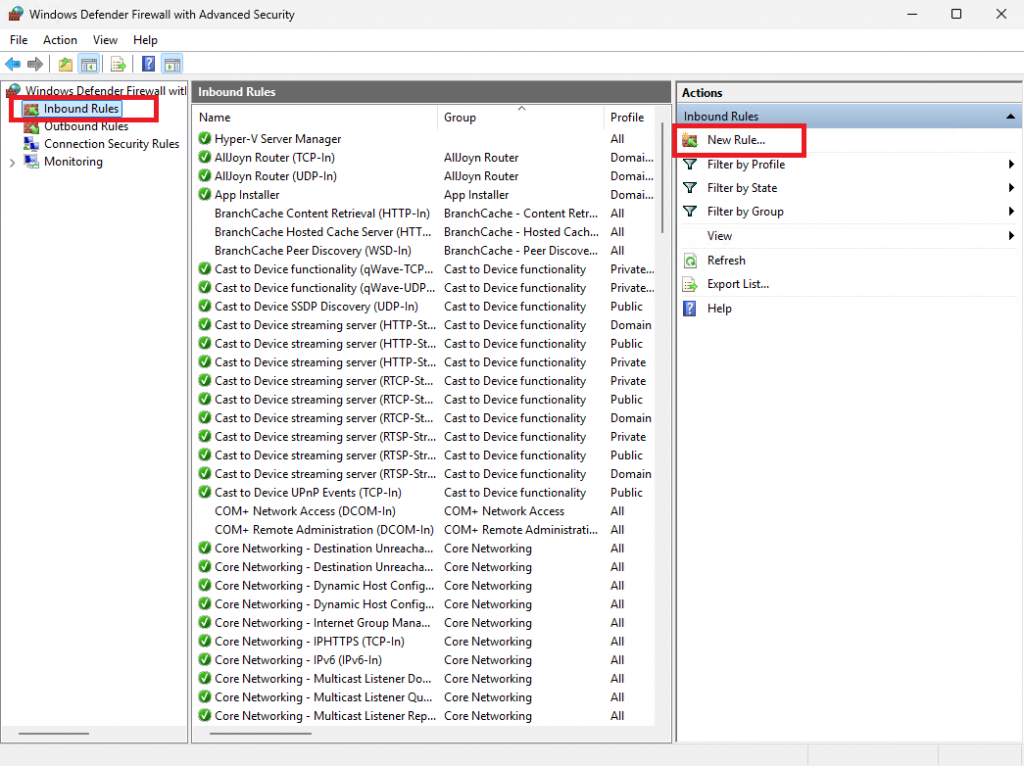Click Filter by State action

pyautogui.click(x=742, y=188)
